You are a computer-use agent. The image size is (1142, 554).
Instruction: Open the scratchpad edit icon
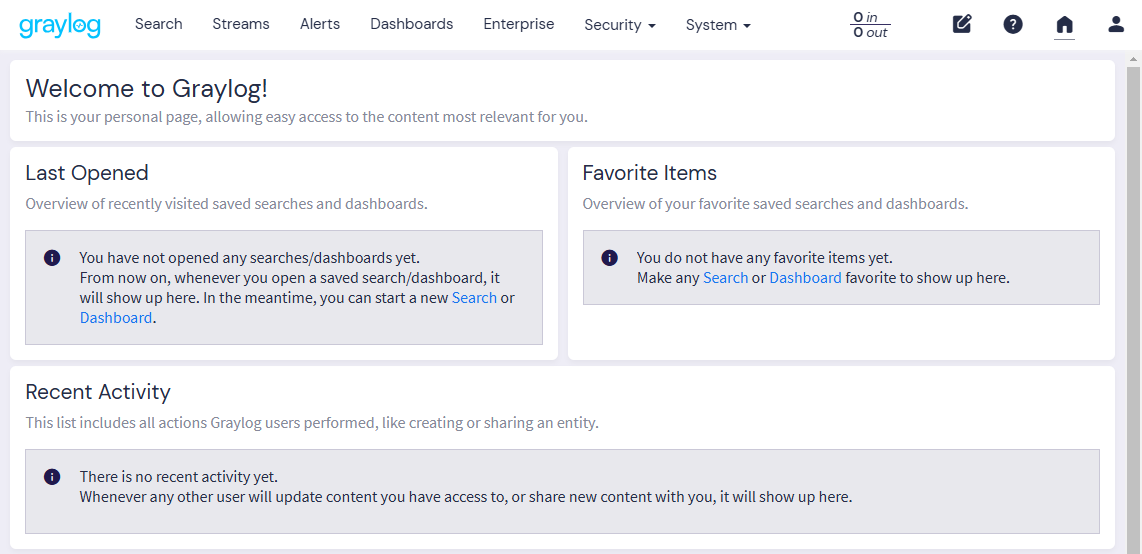tap(962, 24)
